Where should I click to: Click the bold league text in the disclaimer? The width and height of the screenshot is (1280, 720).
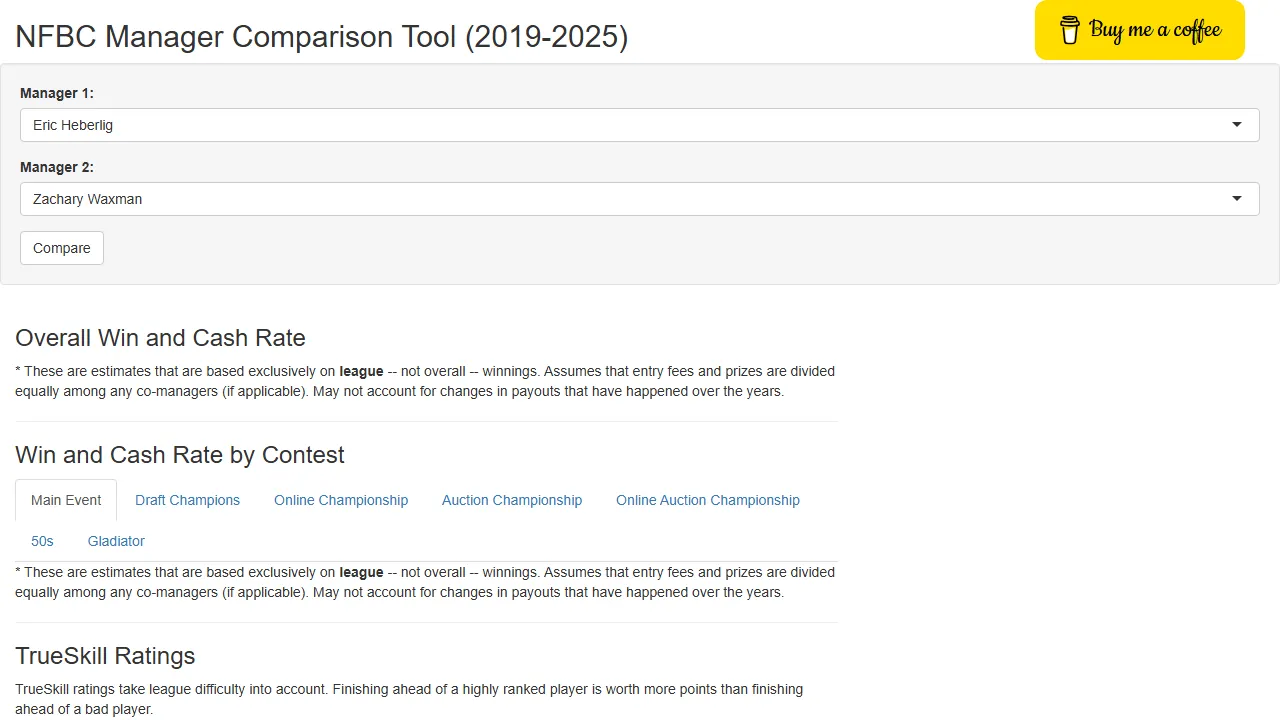361,371
